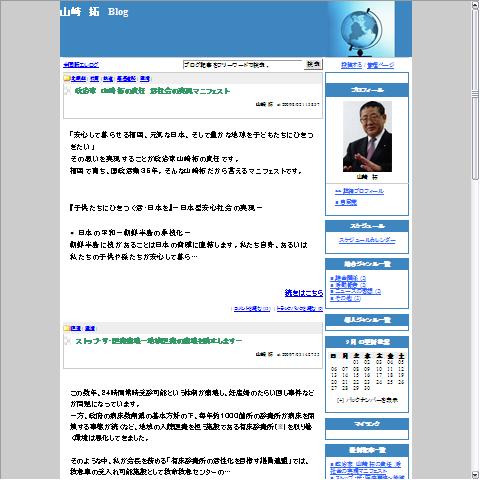
Task: Open the スケジュールカレンダー link
Action: click(367, 240)
